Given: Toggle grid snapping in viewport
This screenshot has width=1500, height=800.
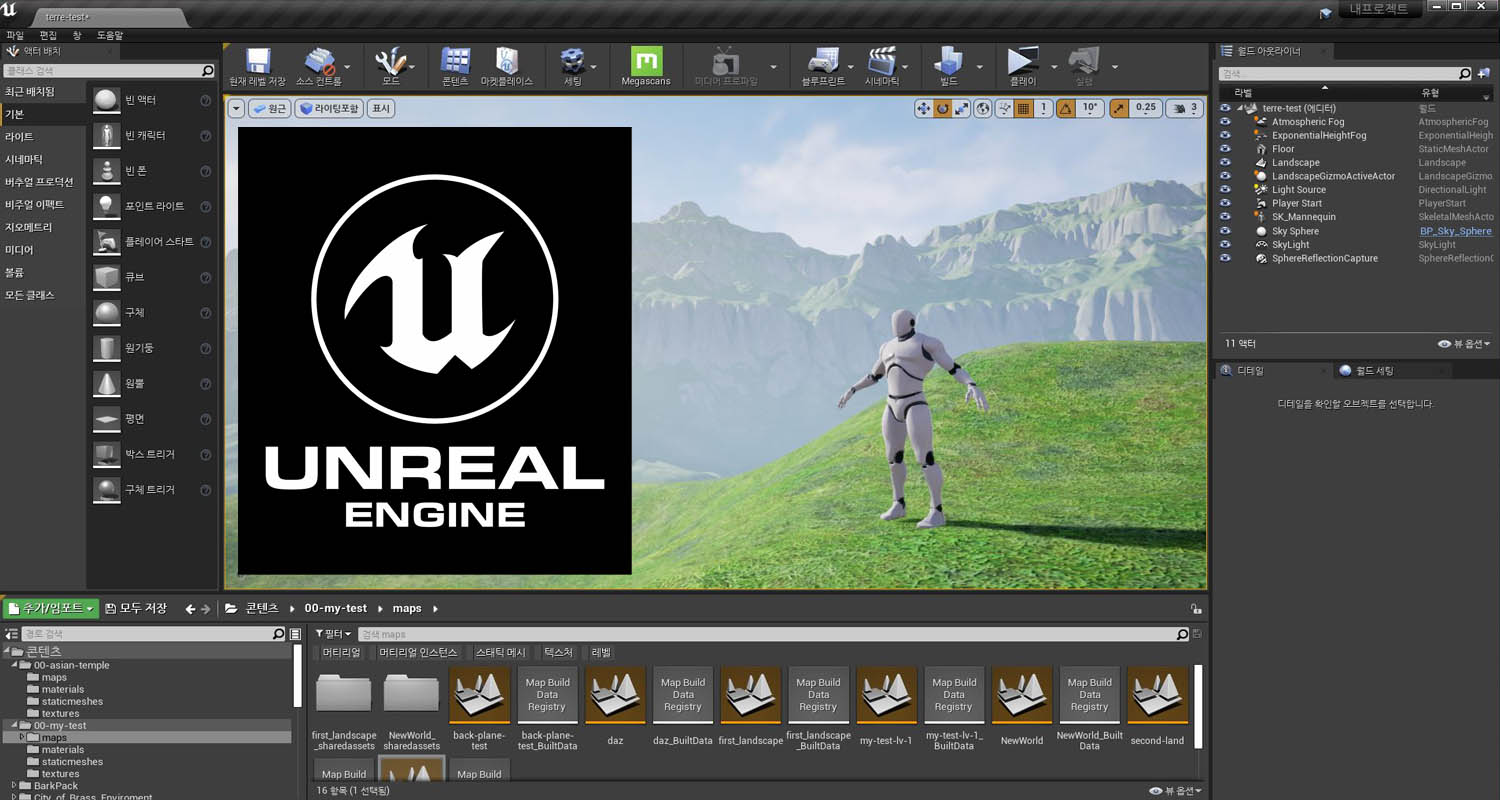Looking at the screenshot, I should [x=1023, y=108].
